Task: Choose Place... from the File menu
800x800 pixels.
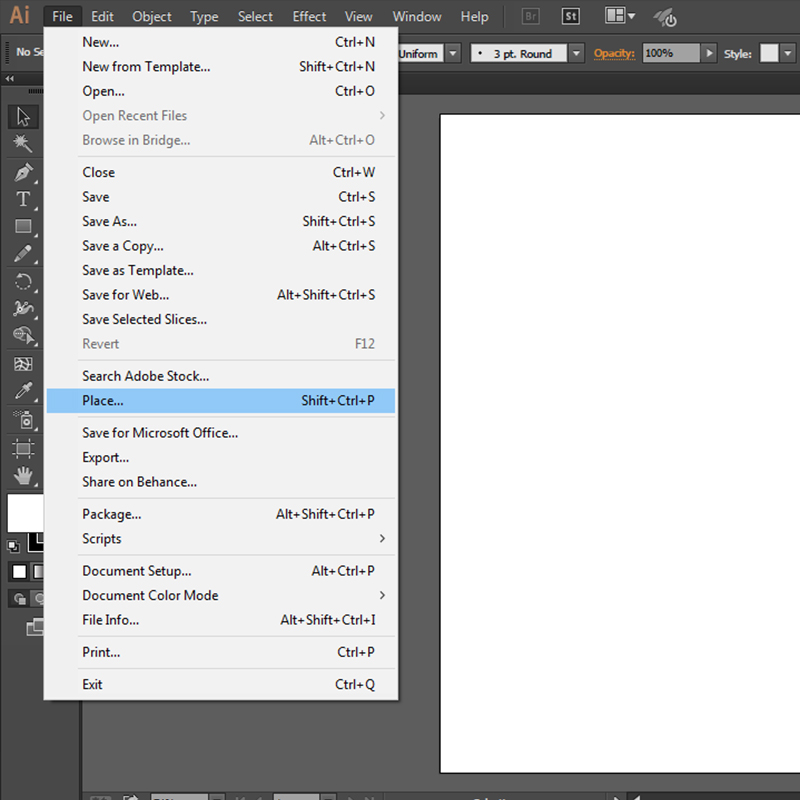Action: click(103, 401)
